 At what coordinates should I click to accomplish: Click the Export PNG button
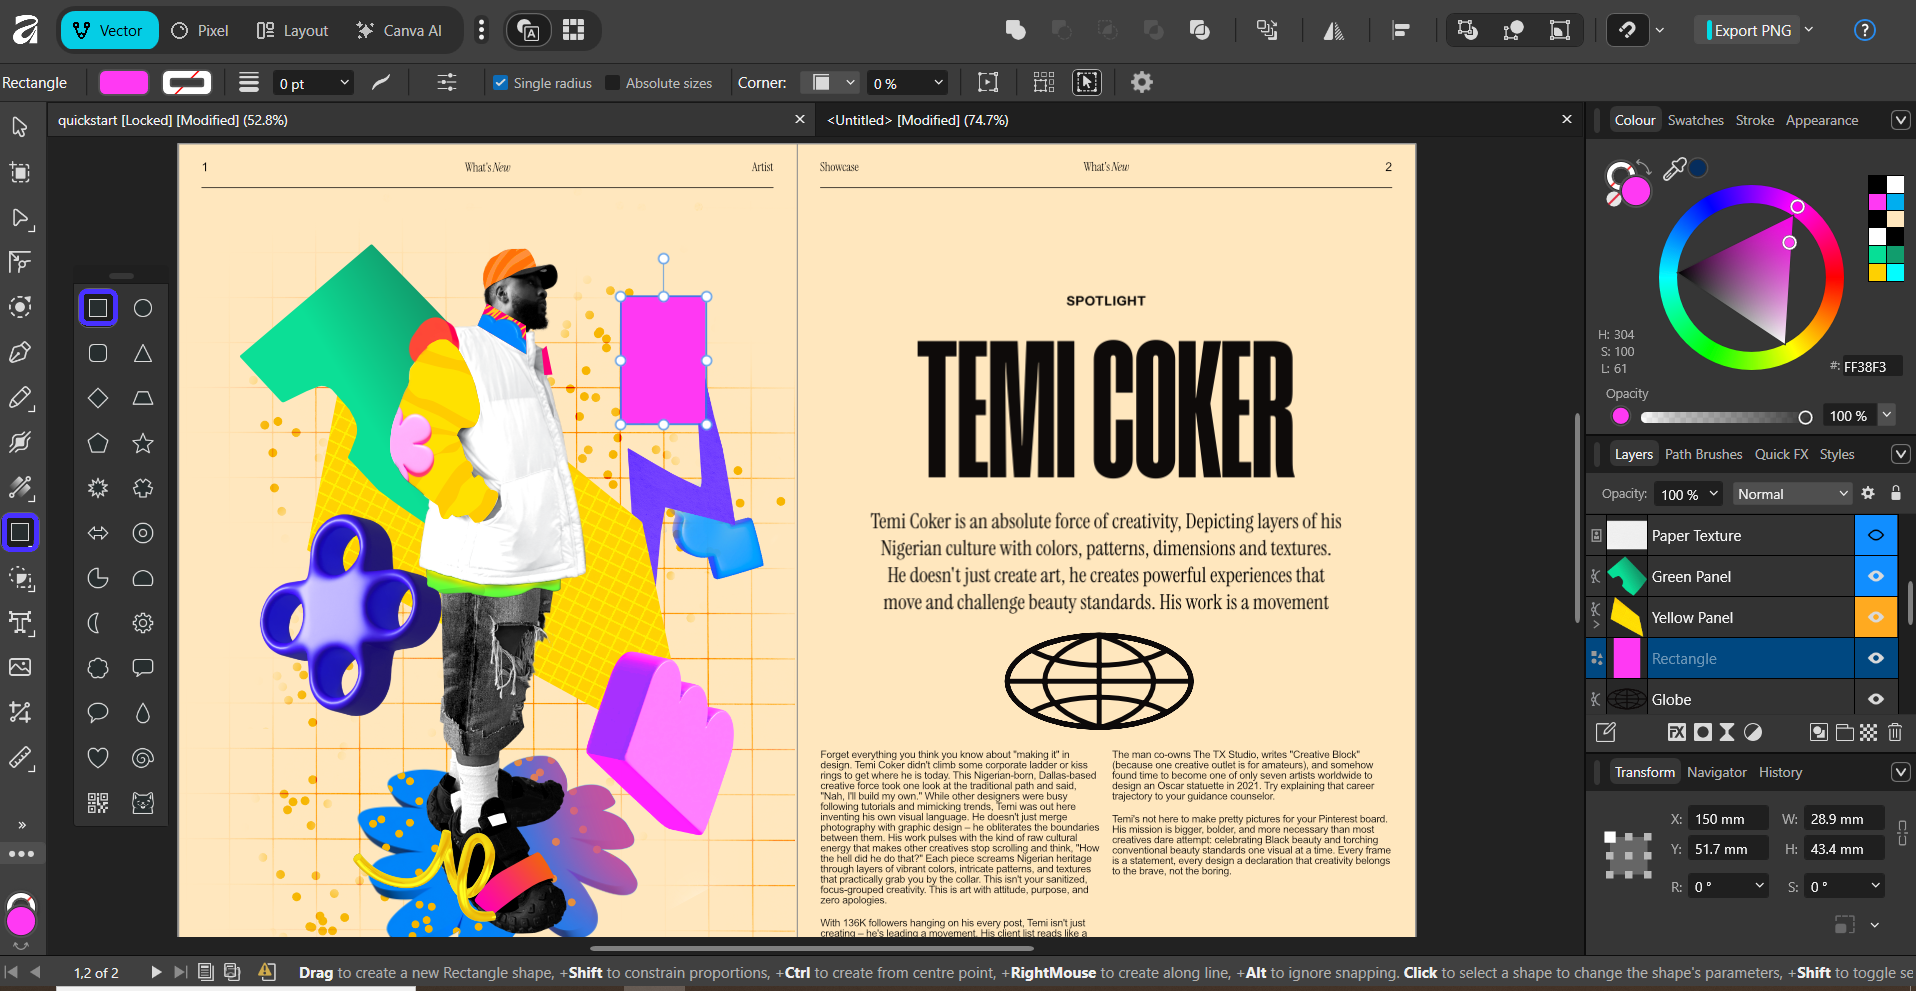tap(1752, 30)
